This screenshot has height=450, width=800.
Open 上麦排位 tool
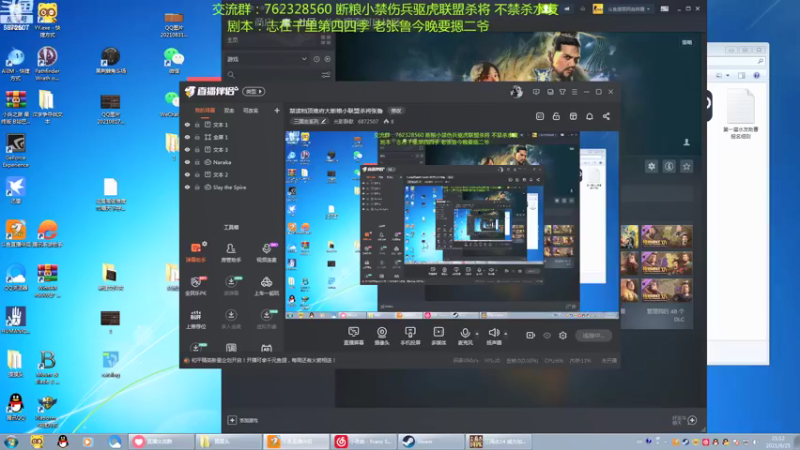pos(196,319)
